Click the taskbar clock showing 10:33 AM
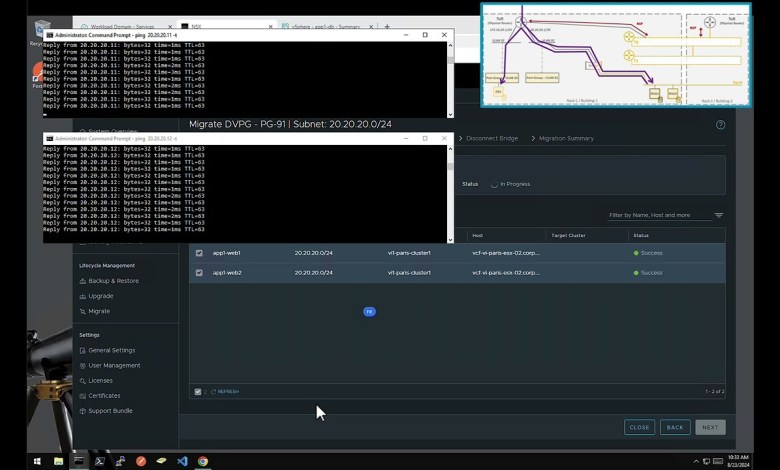This screenshot has width=780, height=470. [738, 461]
